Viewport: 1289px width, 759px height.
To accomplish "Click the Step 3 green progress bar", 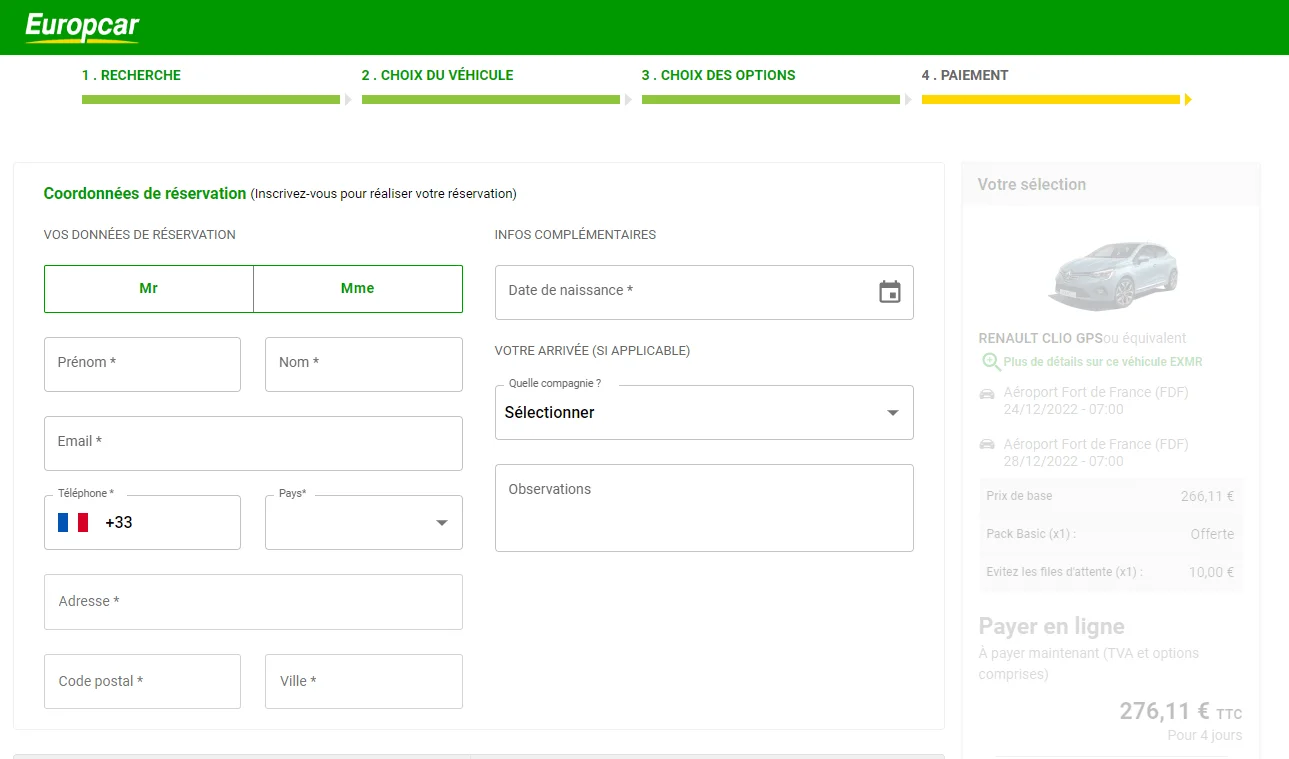I will click(771, 99).
